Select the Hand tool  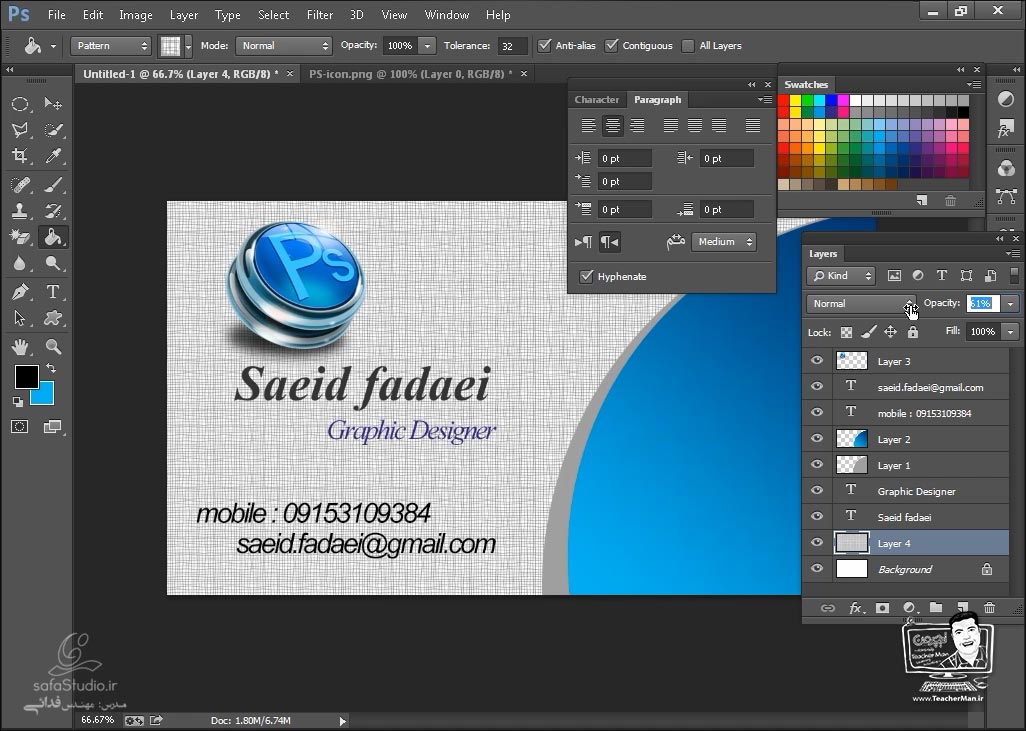pos(20,347)
